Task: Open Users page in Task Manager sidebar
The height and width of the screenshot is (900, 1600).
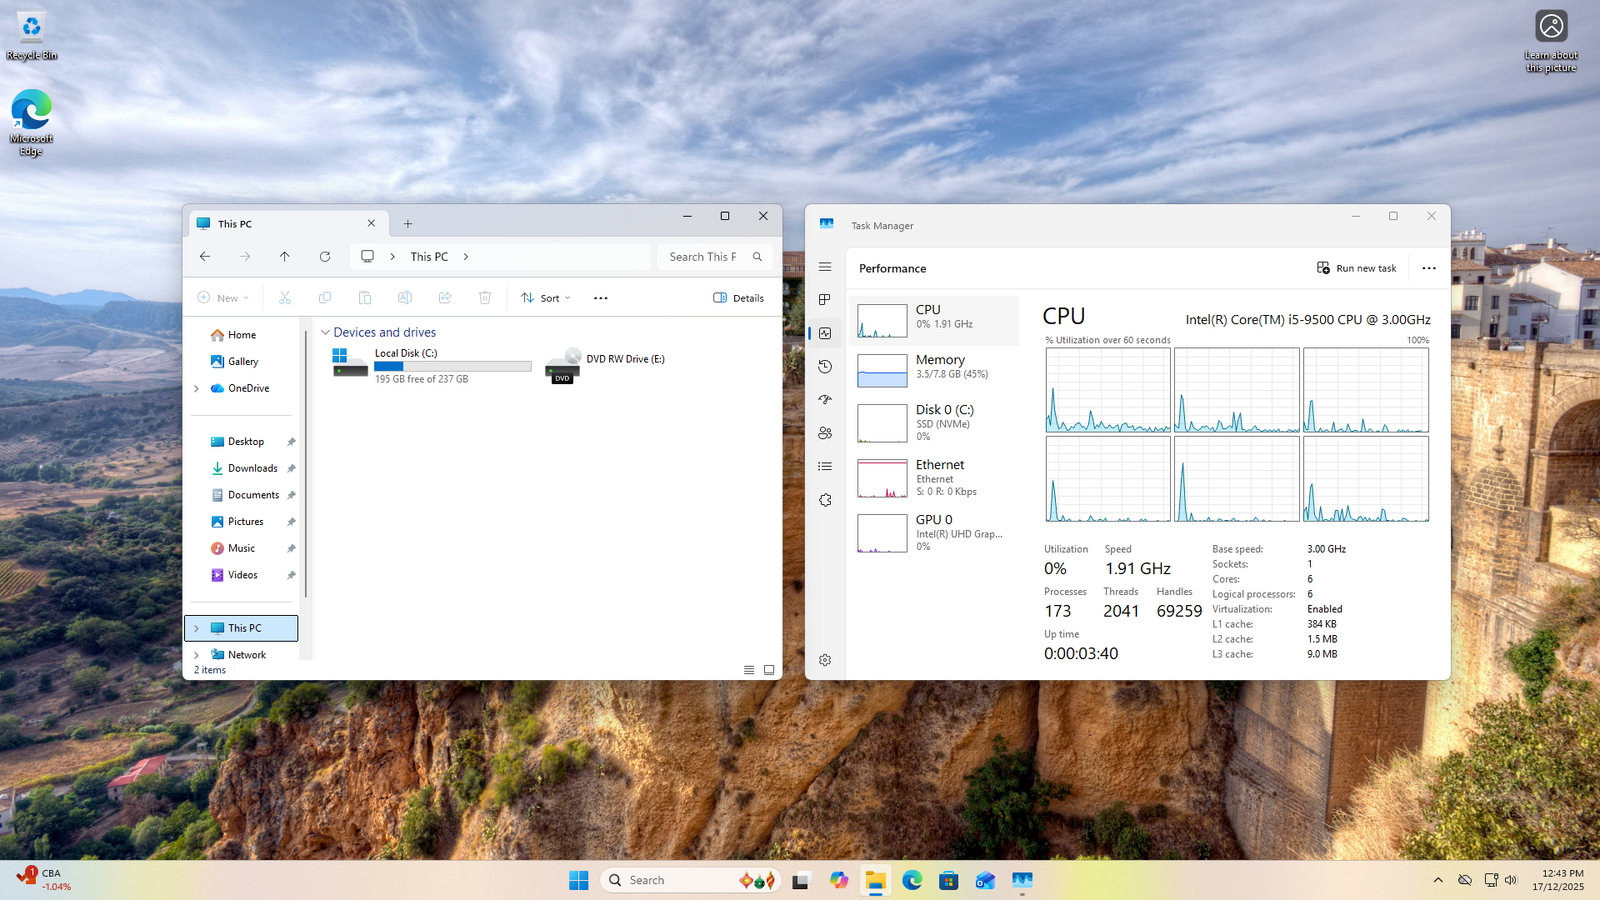Action: [x=825, y=433]
